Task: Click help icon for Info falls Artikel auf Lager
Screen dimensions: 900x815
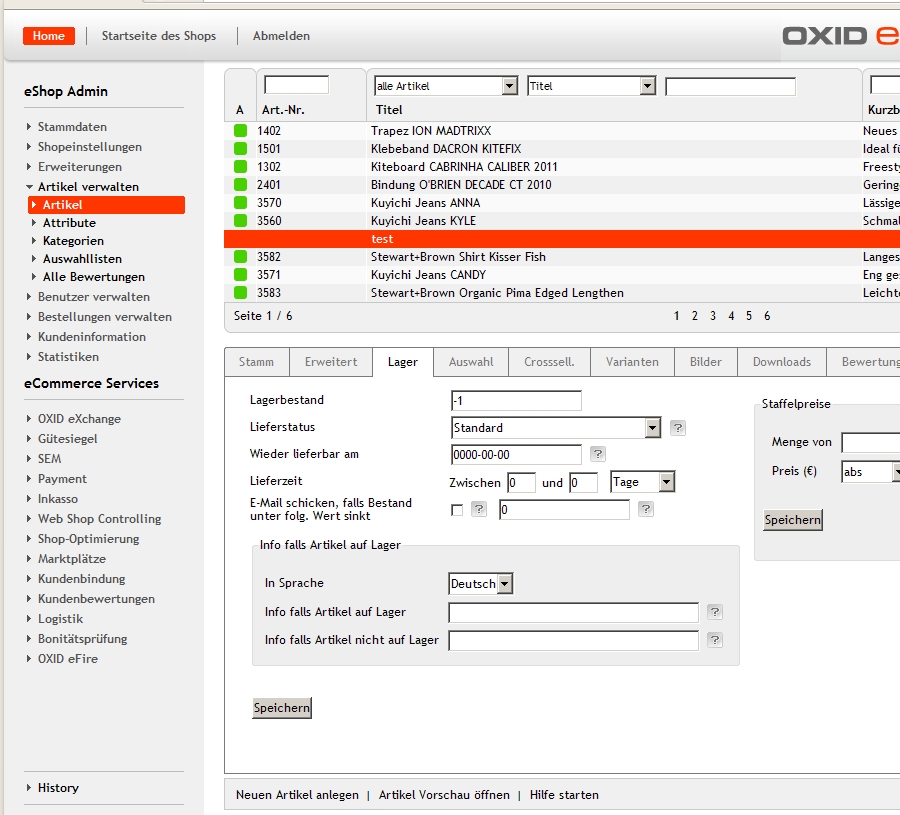Action: [714, 612]
